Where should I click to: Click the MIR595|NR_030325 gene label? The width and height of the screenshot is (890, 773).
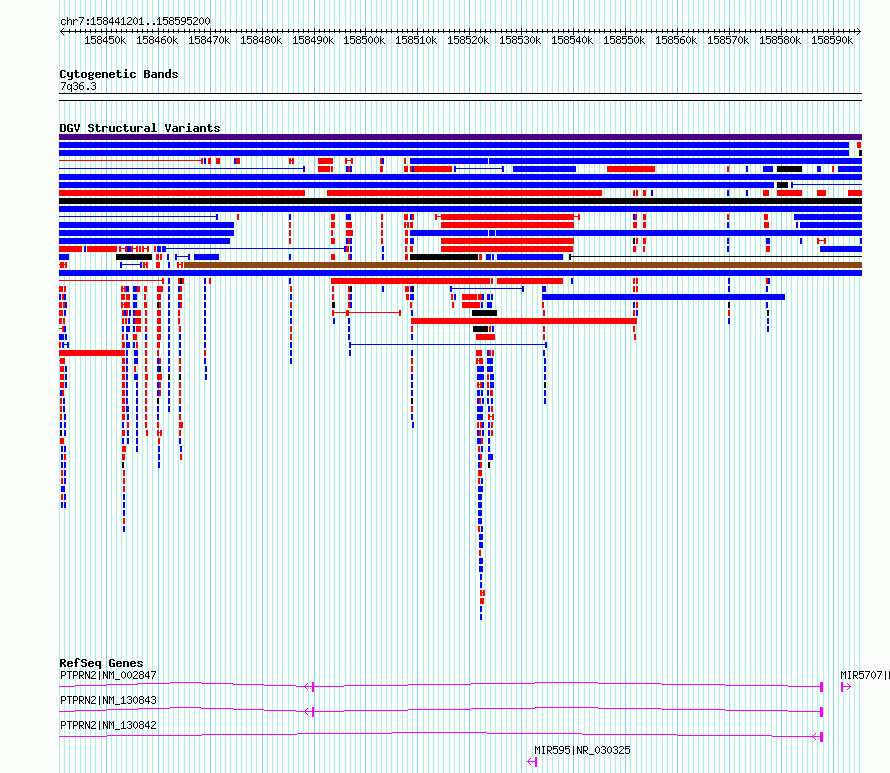pos(582,750)
